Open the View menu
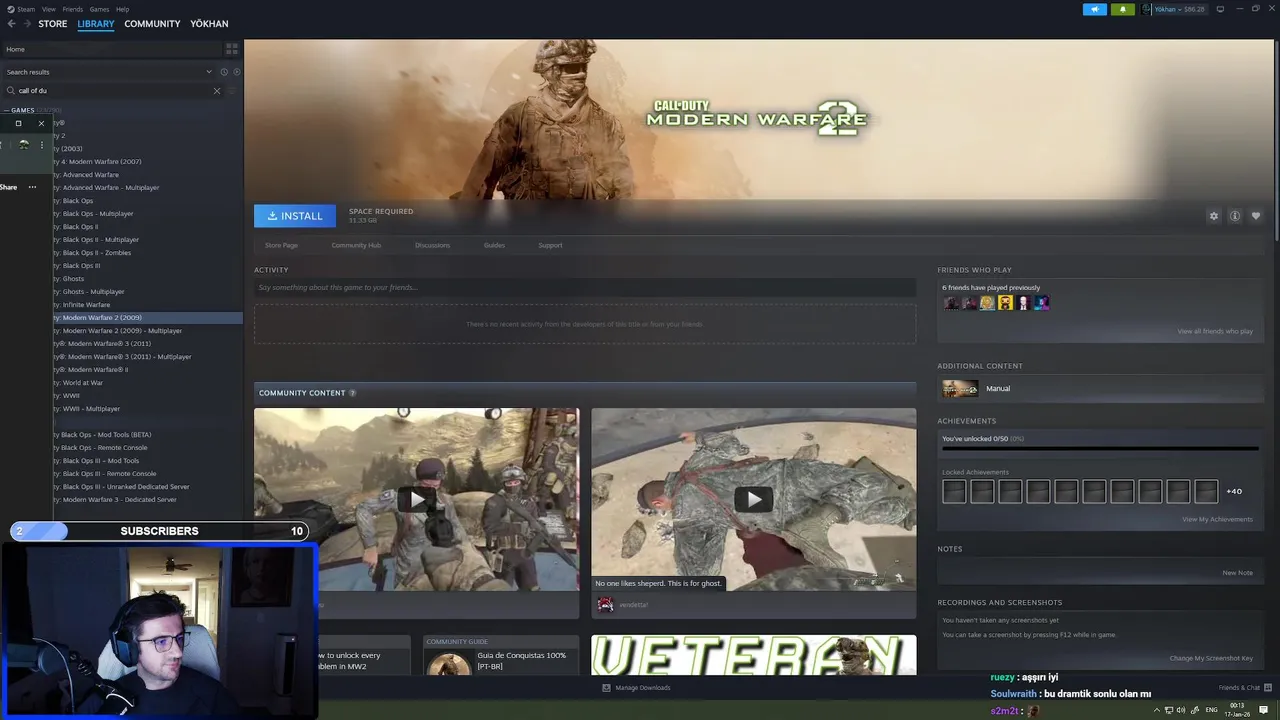The width and height of the screenshot is (1280, 720). coord(48,9)
